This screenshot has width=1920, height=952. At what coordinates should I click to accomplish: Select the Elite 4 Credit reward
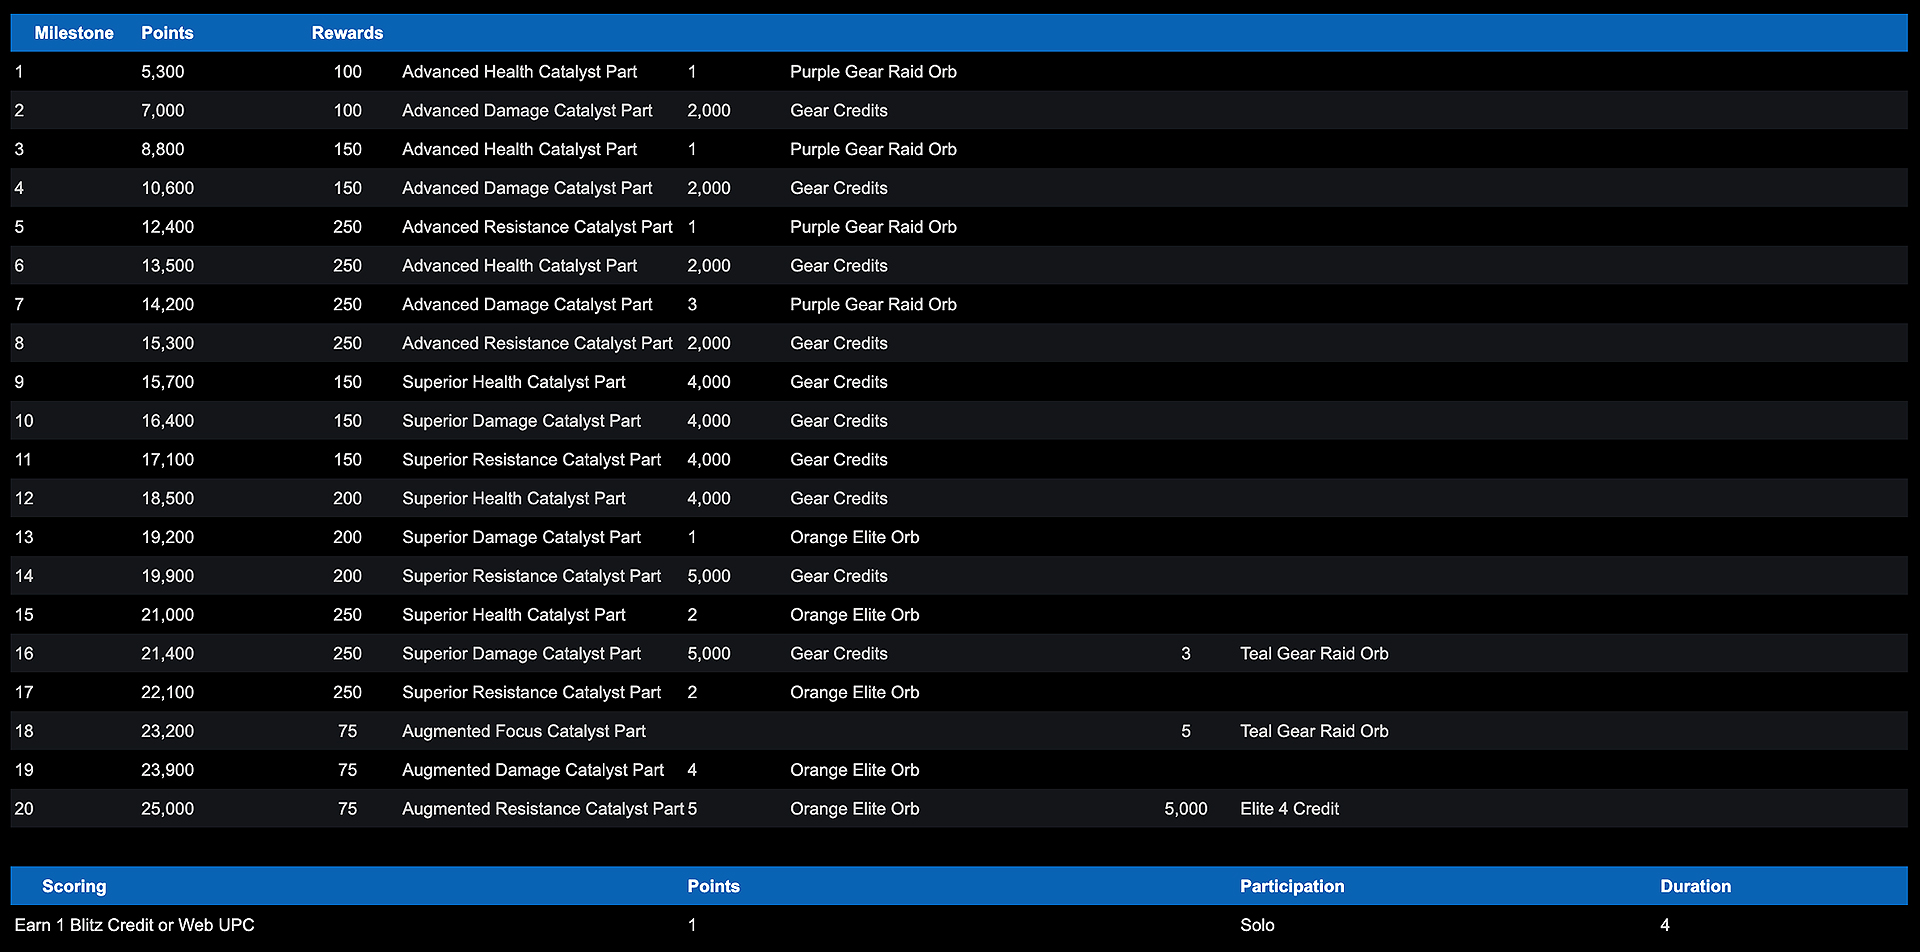(x=1289, y=809)
